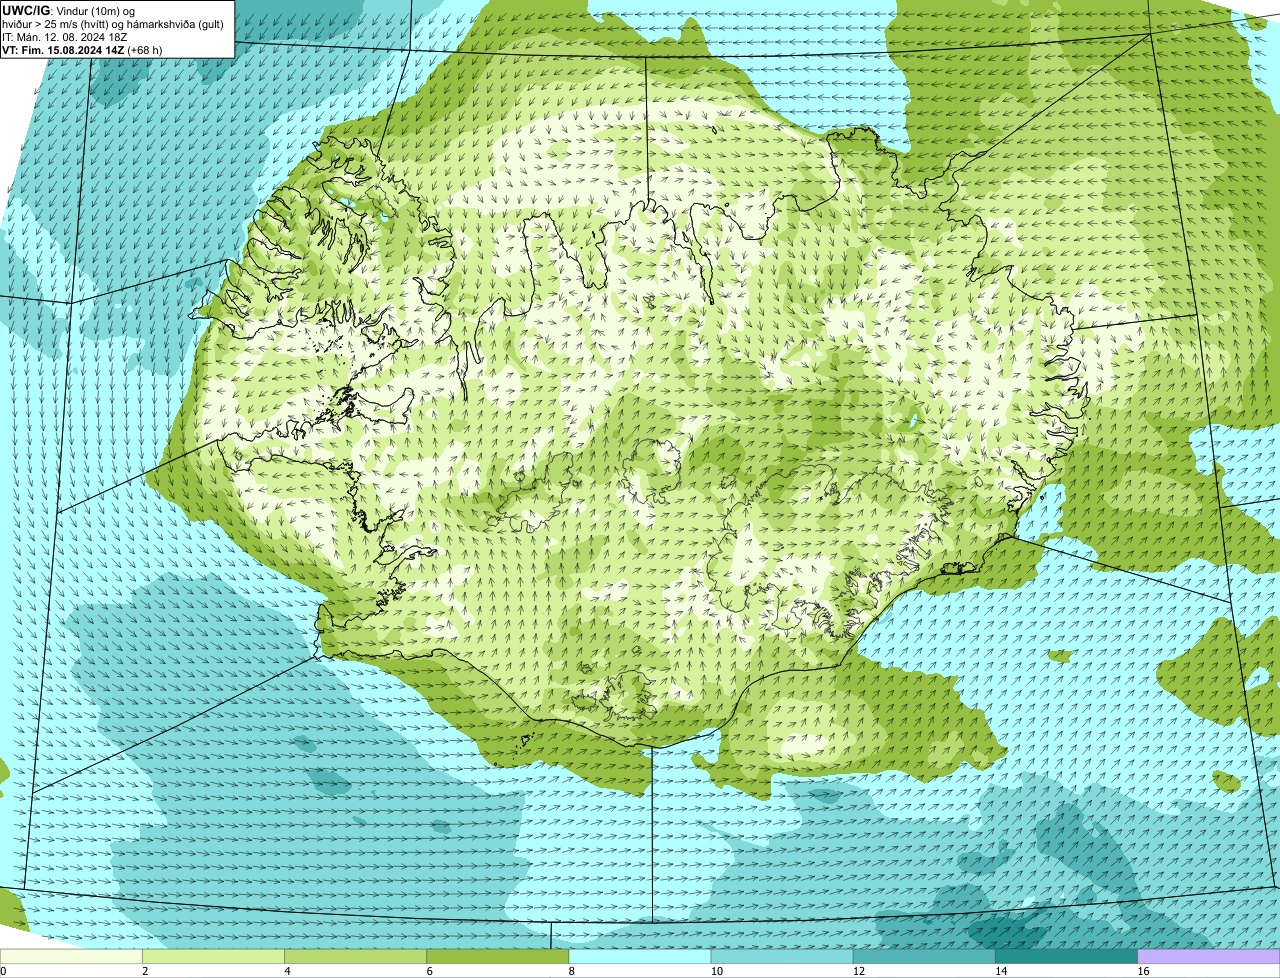
Task: Click the legend scale label '2'
Action: [145, 971]
